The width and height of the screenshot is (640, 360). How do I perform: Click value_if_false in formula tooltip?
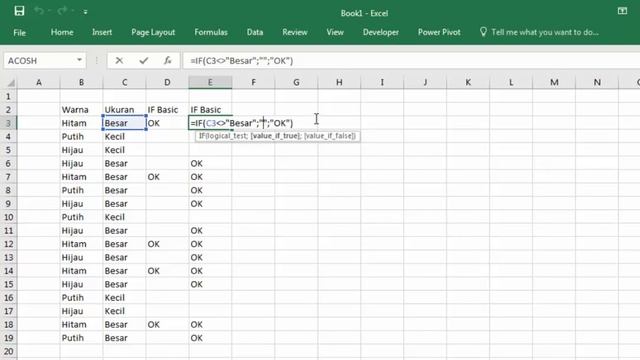[x=329, y=136]
